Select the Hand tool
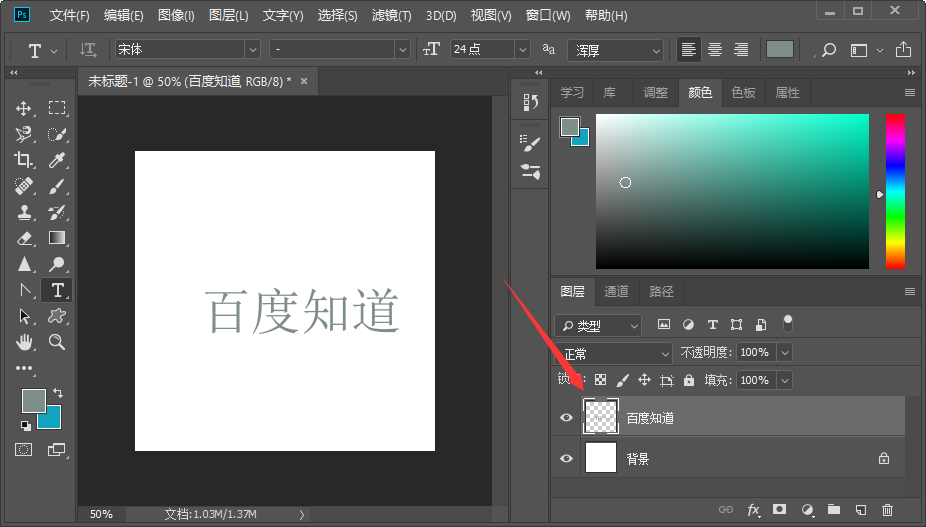The image size is (926, 527). click(24, 342)
